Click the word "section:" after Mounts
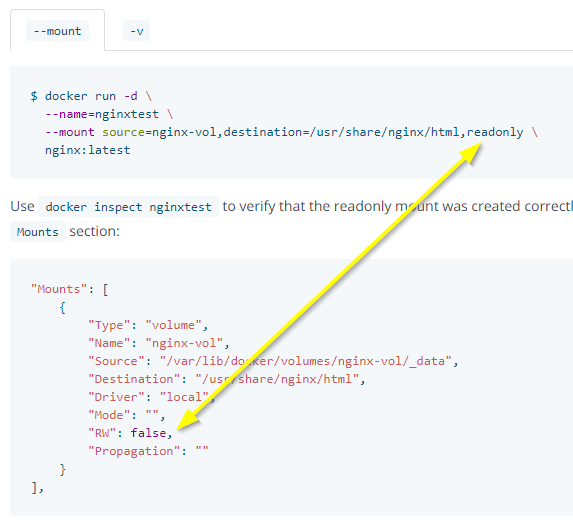573x523 pixels. pos(95,231)
